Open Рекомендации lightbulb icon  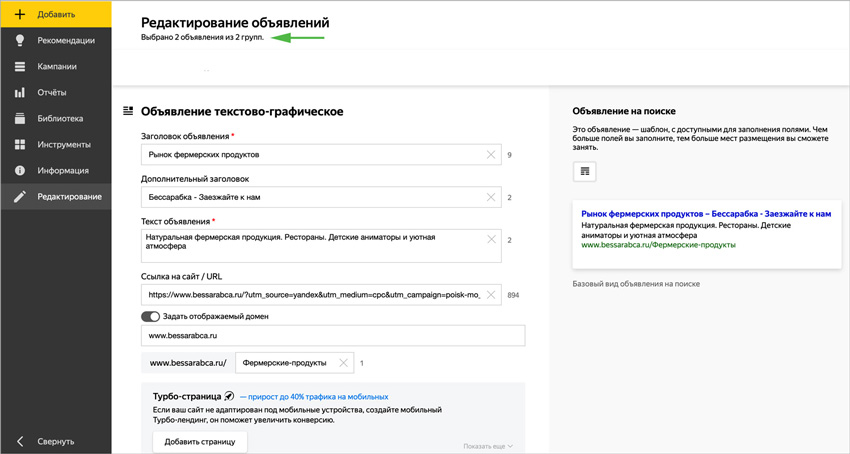point(20,40)
